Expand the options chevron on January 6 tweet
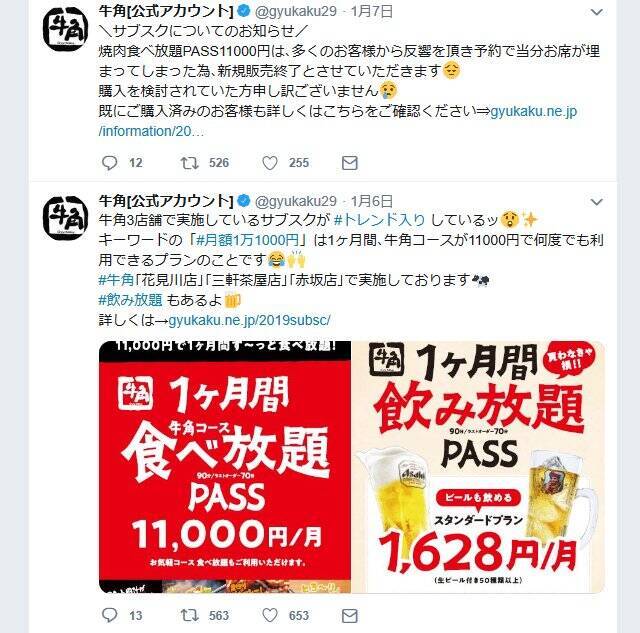The height and width of the screenshot is (633, 640). (x=597, y=202)
